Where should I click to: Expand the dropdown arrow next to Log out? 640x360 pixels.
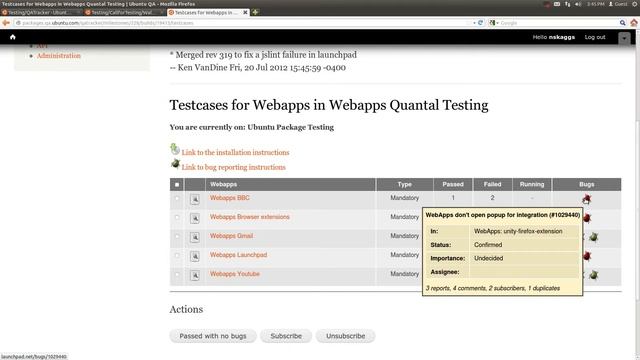[624, 38]
